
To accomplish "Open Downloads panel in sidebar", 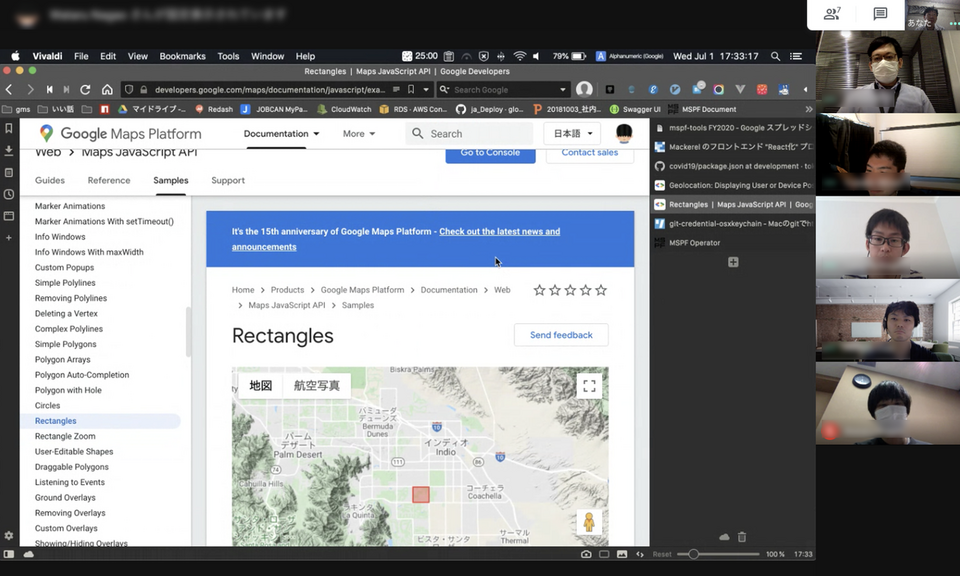I will click(9, 150).
